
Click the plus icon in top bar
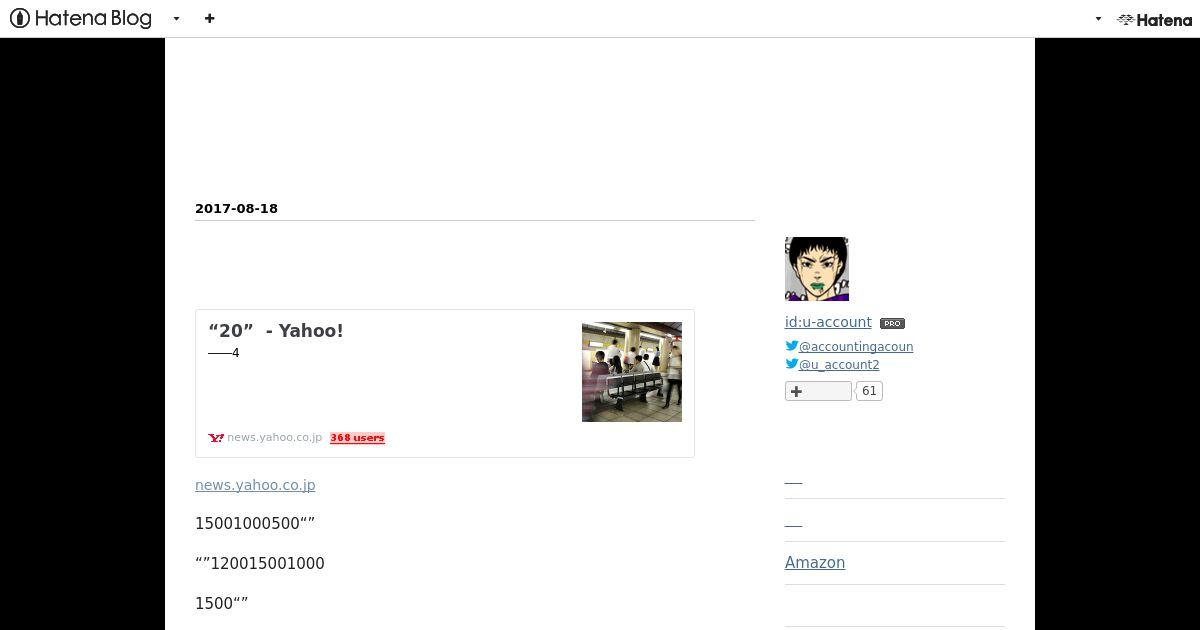click(x=209, y=18)
